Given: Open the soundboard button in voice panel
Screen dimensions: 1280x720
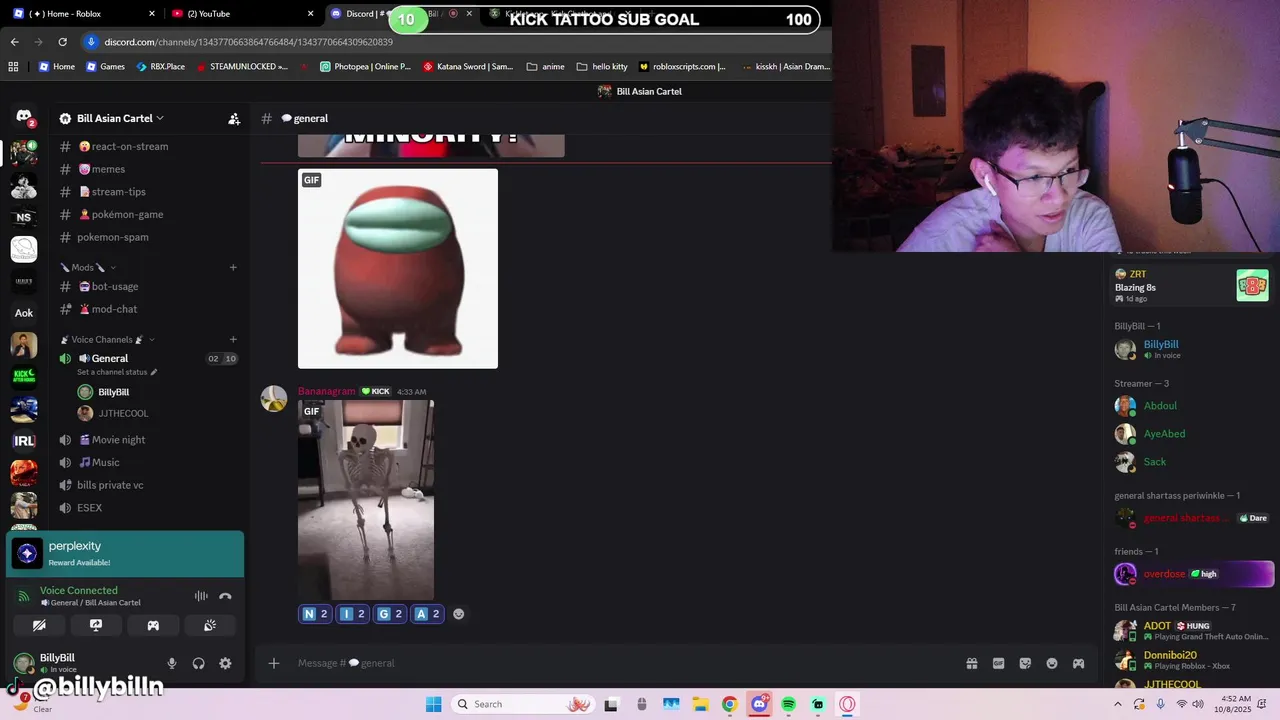Looking at the screenshot, I should (210, 625).
